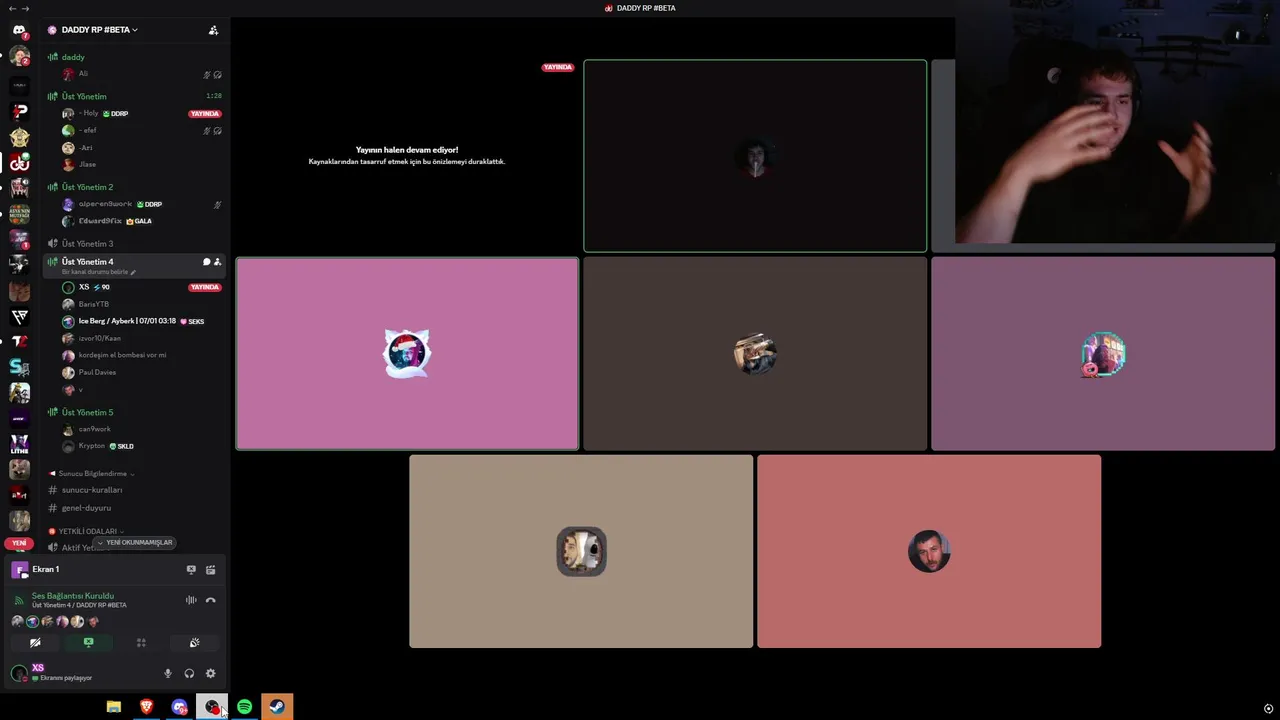Join the daddy voice channel
Image resolution: width=1280 pixels, height=720 pixels.
pos(73,57)
